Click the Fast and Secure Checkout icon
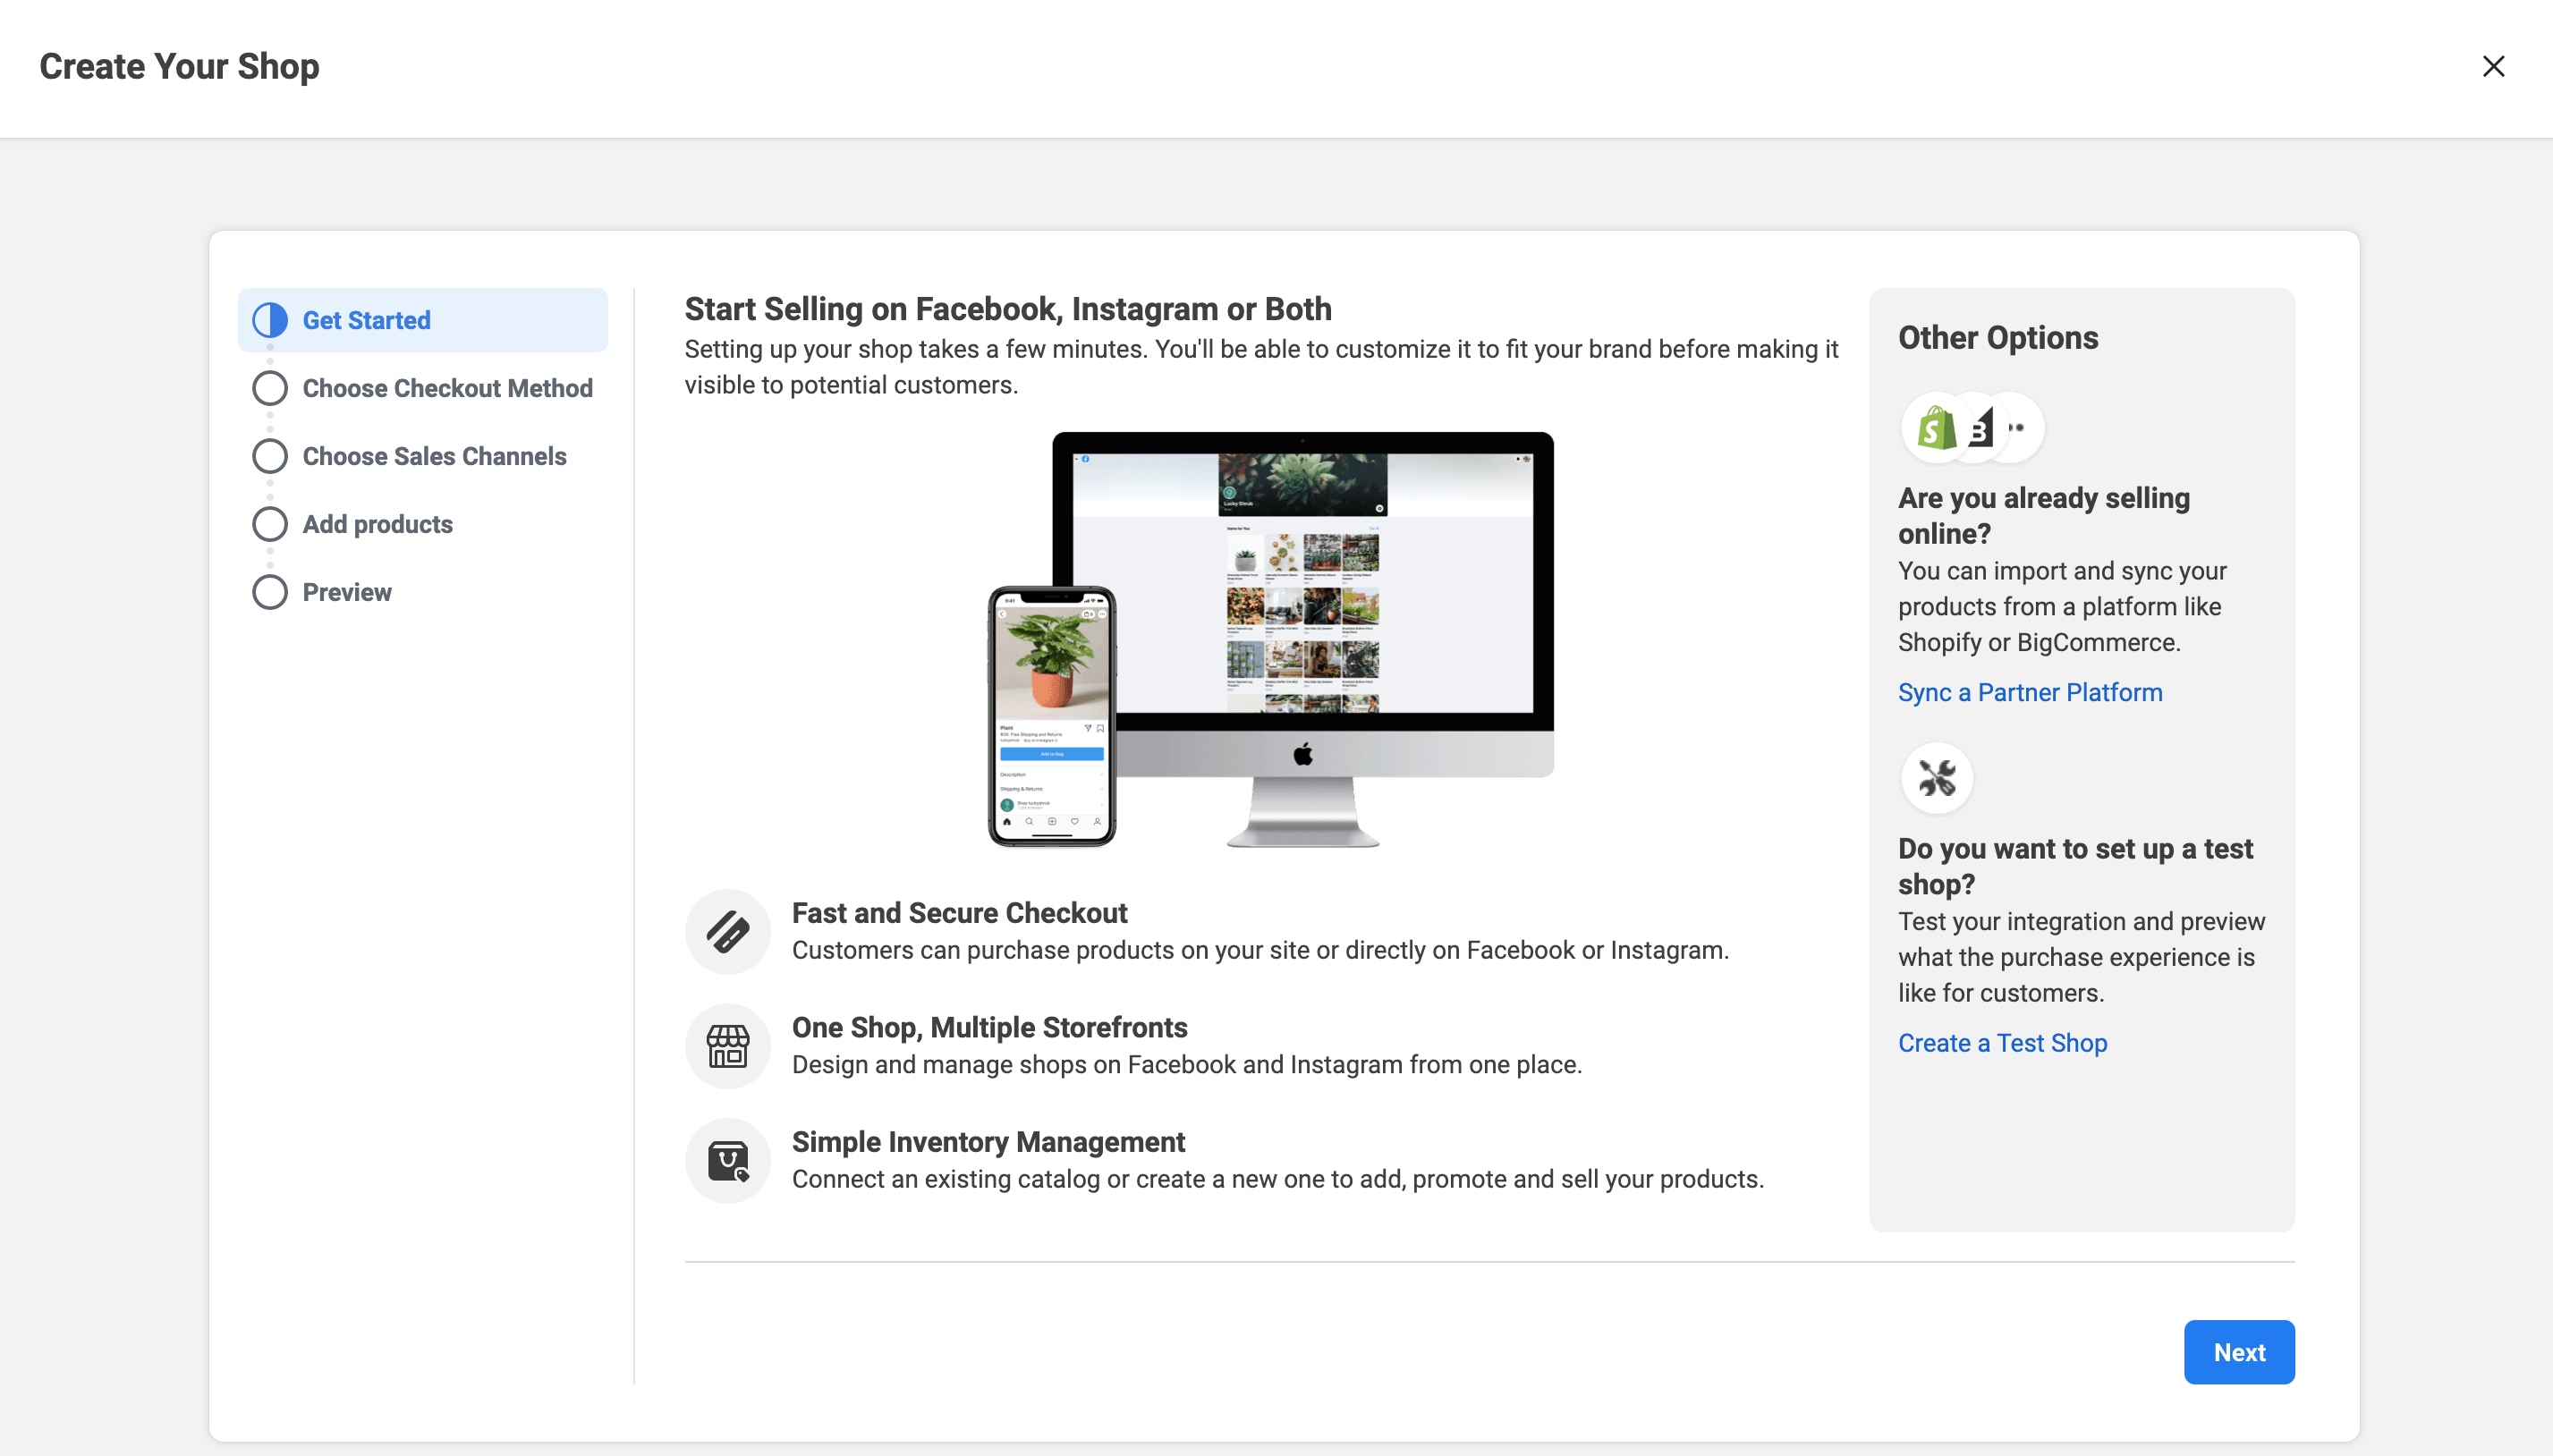This screenshot has width=2553, height=1456. tap(728, 932)
